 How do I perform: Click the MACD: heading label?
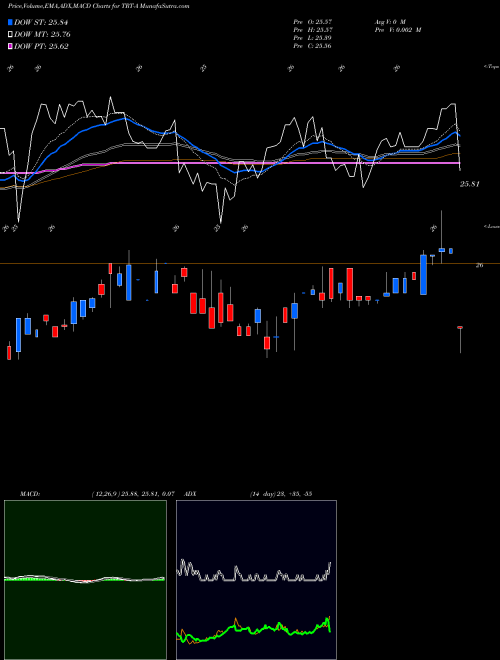tap(30, 494)
